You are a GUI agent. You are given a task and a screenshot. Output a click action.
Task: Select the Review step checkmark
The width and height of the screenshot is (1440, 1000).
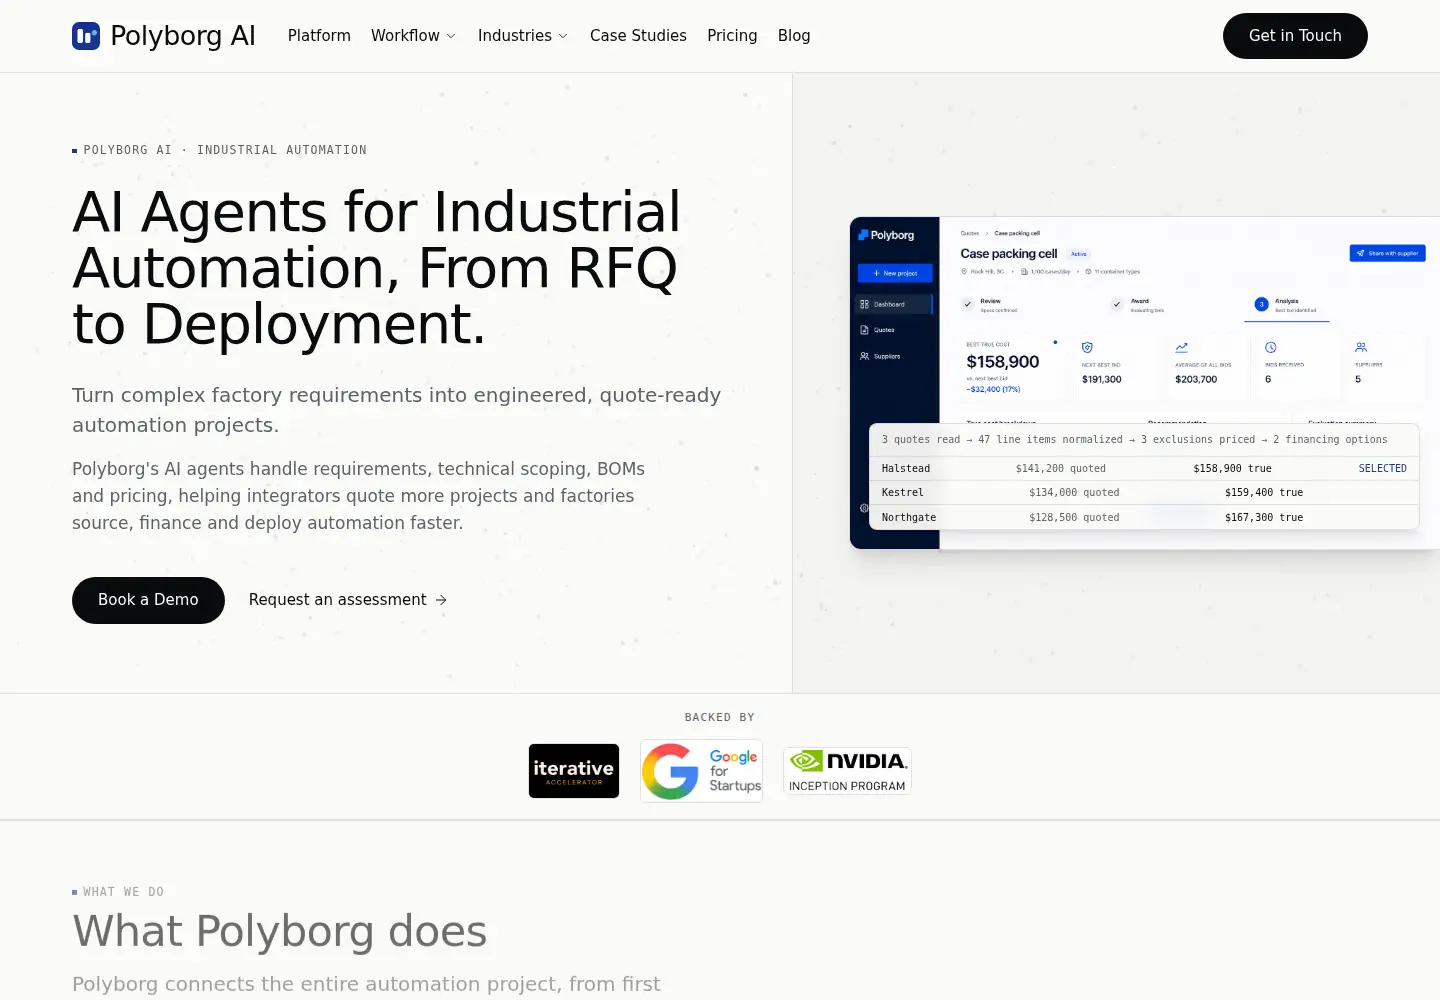[x=967, y=304]
